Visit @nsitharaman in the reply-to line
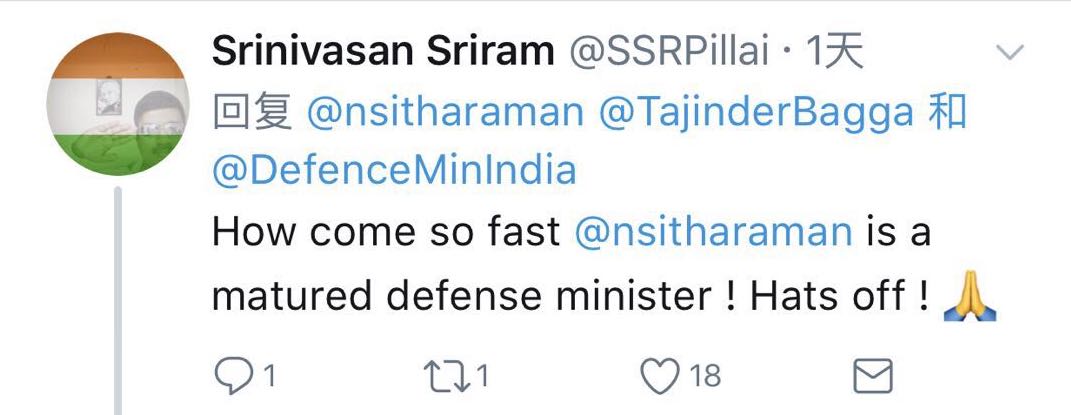 tap(445, 113)
